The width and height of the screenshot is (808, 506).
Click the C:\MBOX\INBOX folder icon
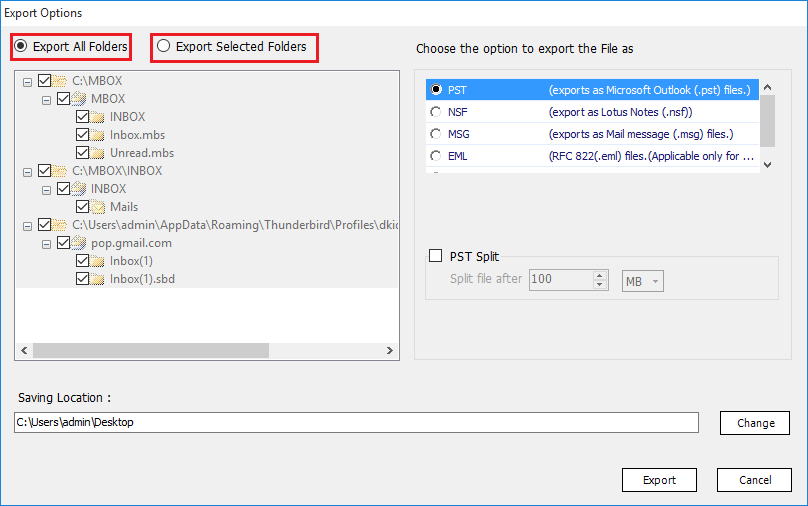coord(60,171)
